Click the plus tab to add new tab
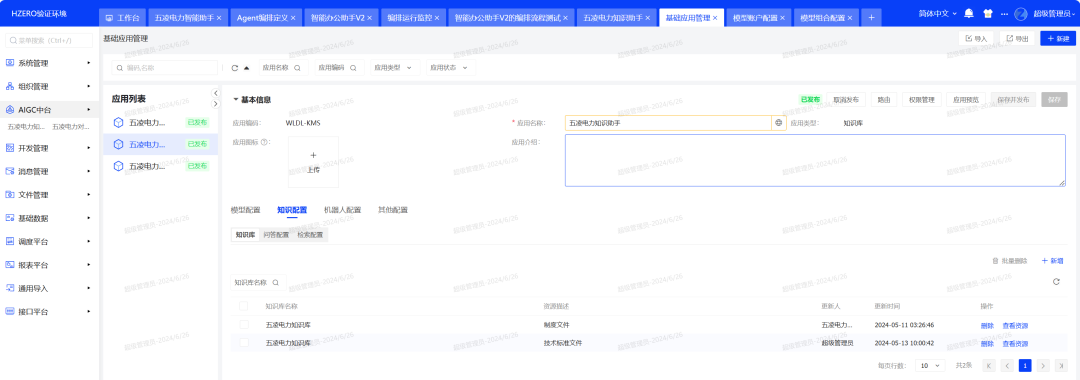 click(871, 18)
